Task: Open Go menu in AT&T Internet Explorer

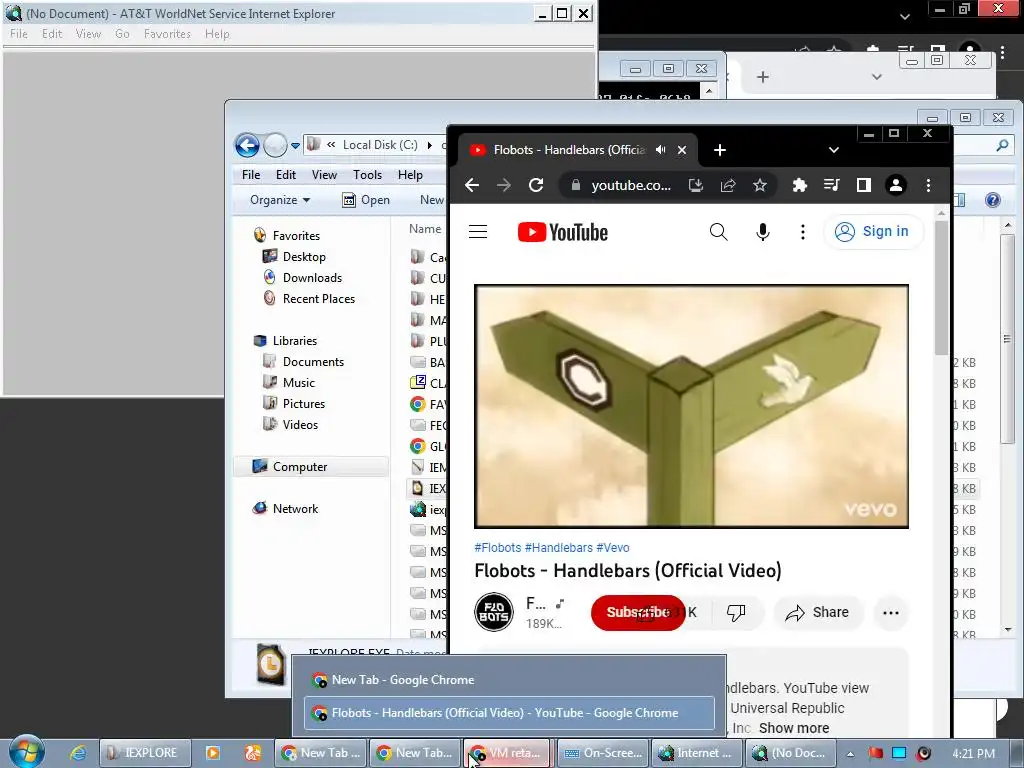Action: tap(122, 34)
